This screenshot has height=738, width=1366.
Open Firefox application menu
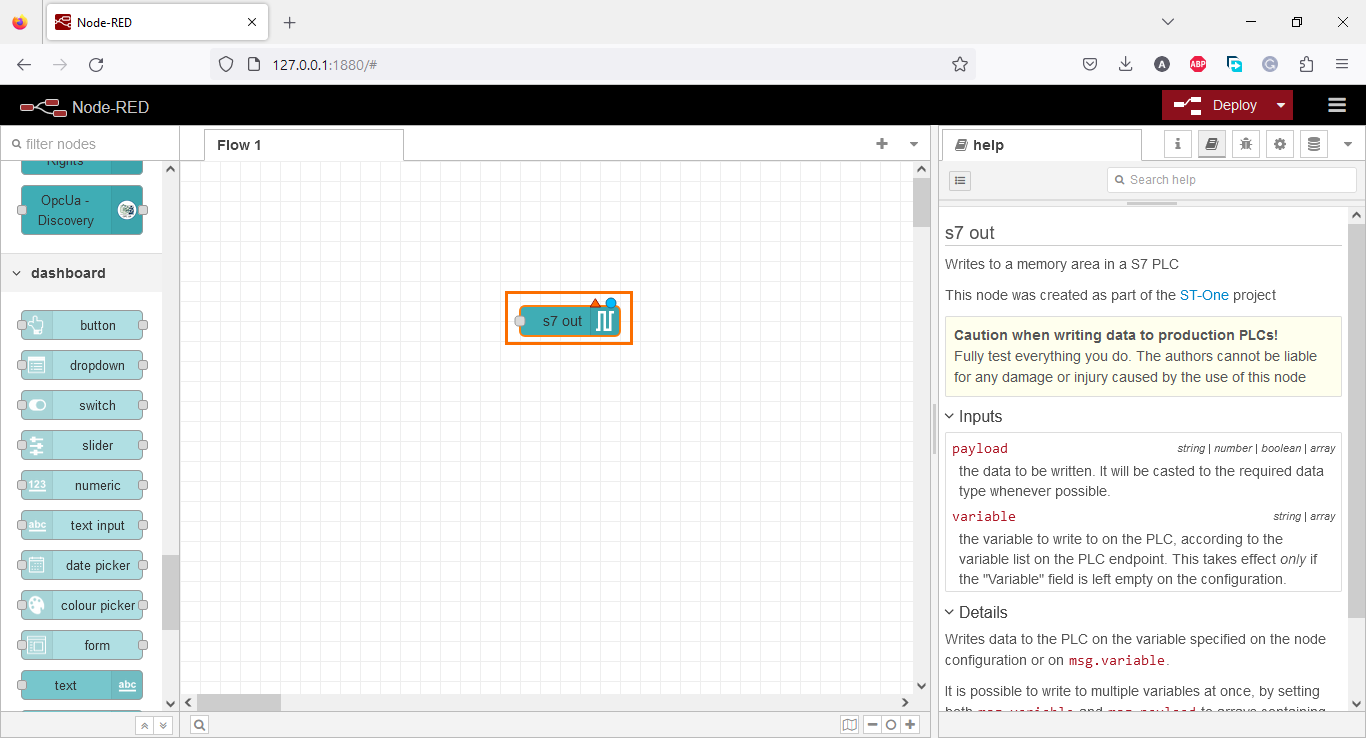tap(1342, 64)
